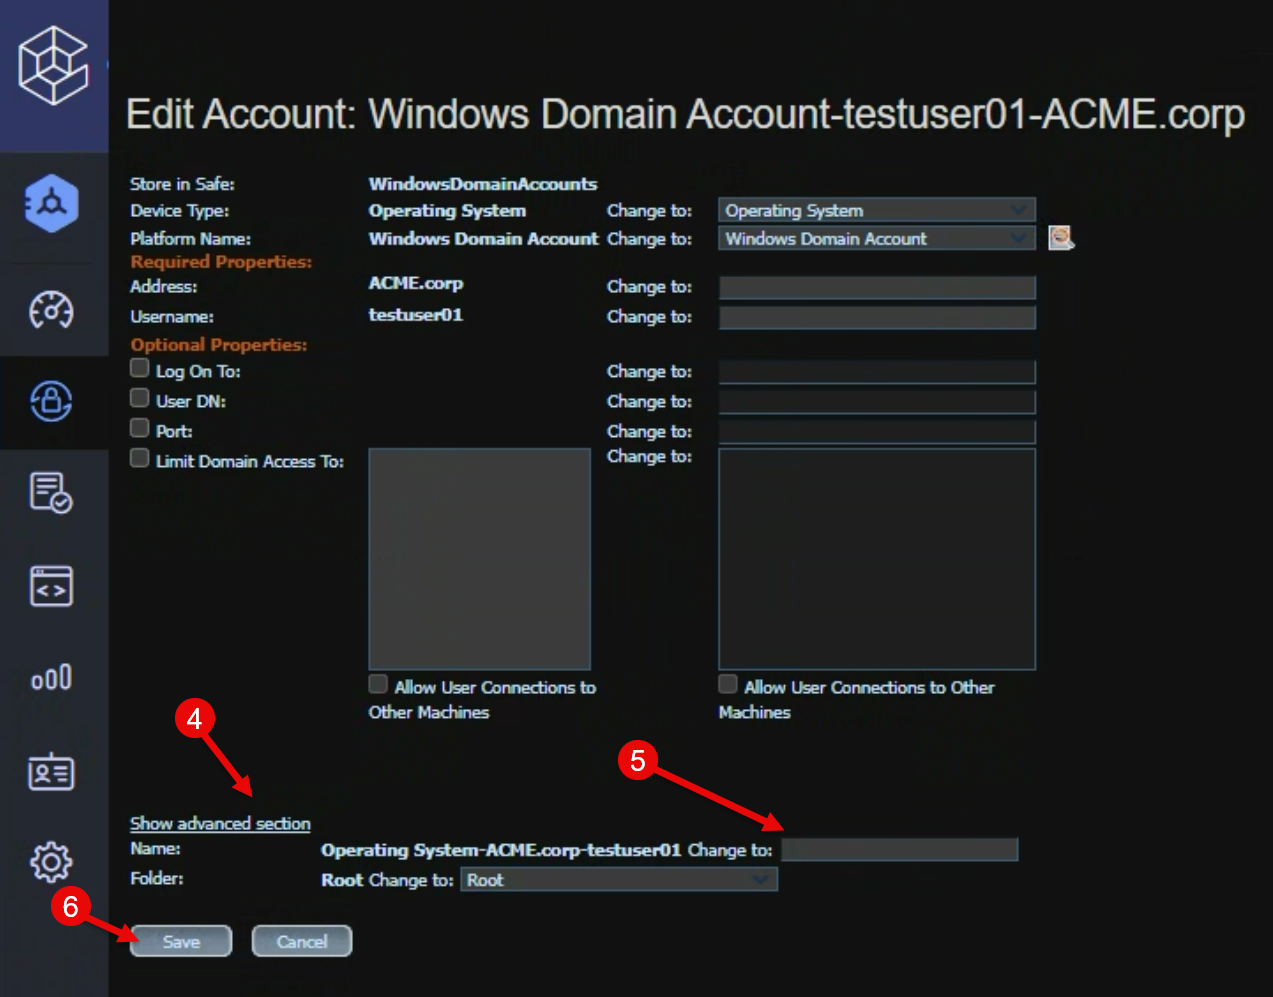
Task: Open the bar chart reports sidebar icon
Action: point(51,678)
